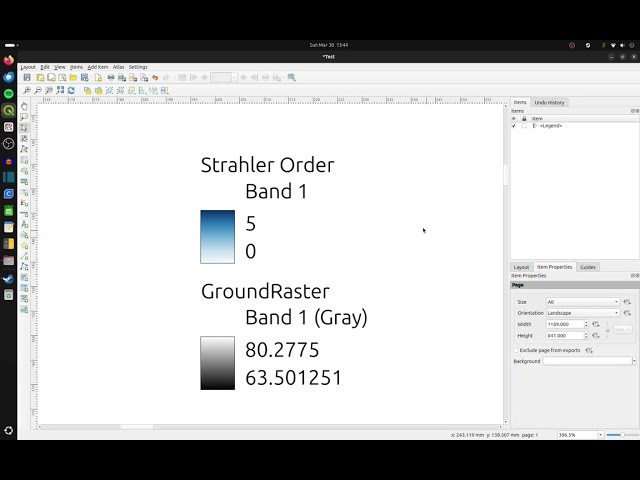The image size is (640, 480).
Task: Open the atlas page number combo box
Action: click(x=223, y=78)
